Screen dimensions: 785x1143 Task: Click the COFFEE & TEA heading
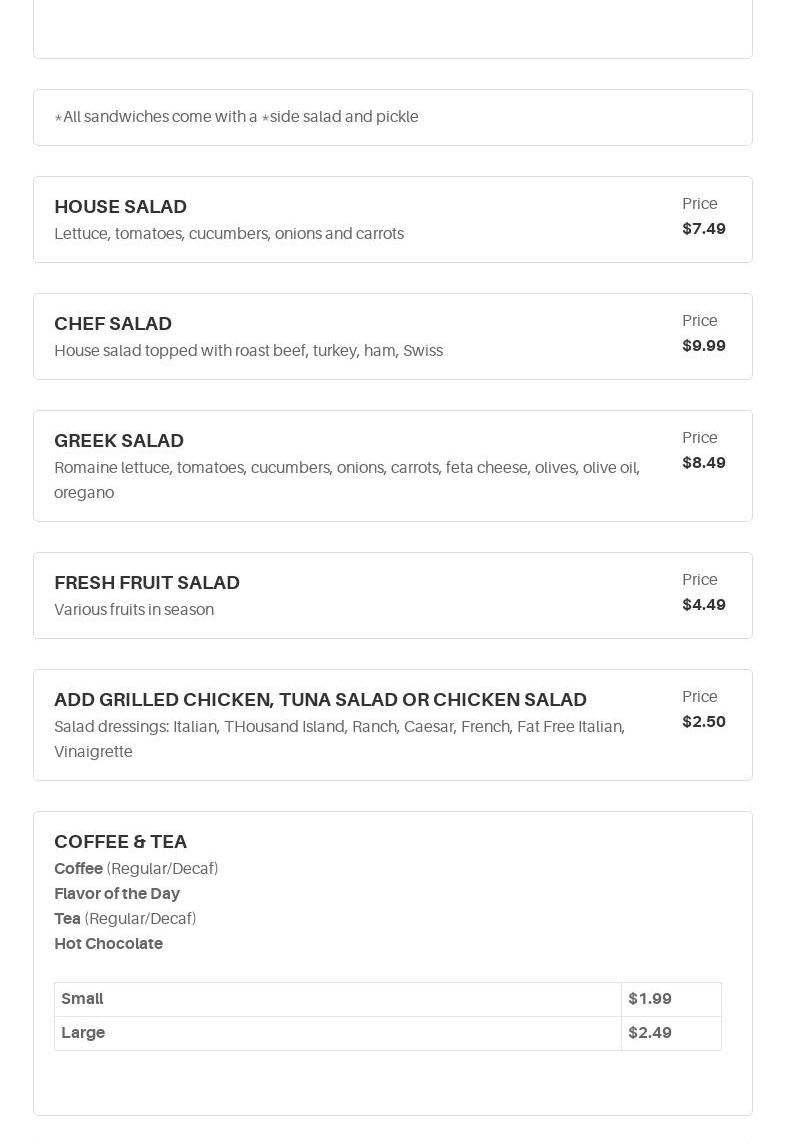tap(120, 842)
